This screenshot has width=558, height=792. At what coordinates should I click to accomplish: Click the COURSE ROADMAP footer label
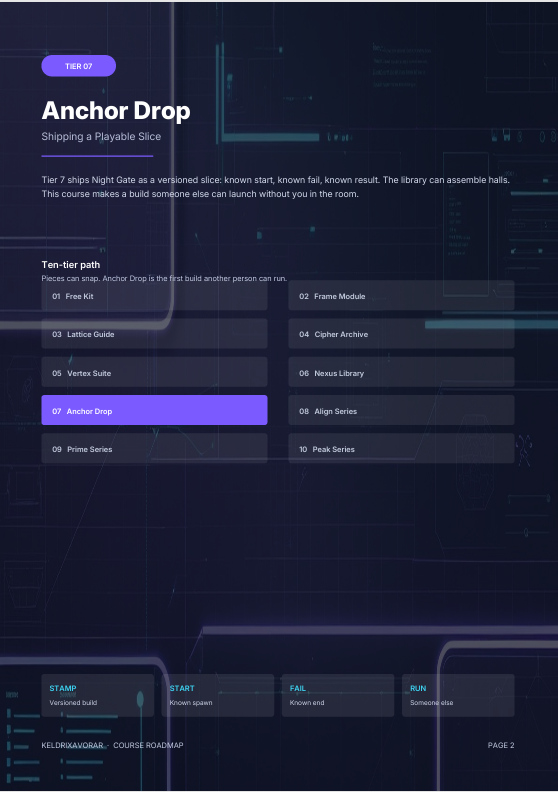(148, 745)
